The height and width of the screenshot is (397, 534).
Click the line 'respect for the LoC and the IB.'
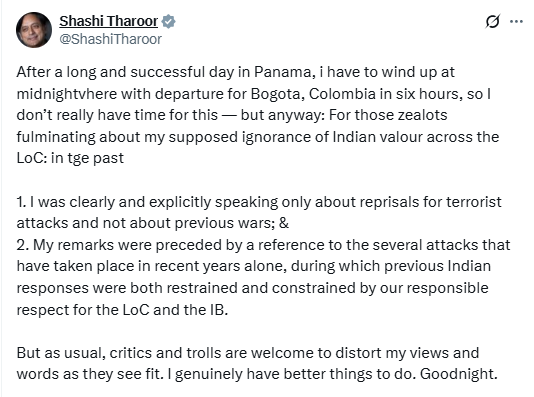122,310
